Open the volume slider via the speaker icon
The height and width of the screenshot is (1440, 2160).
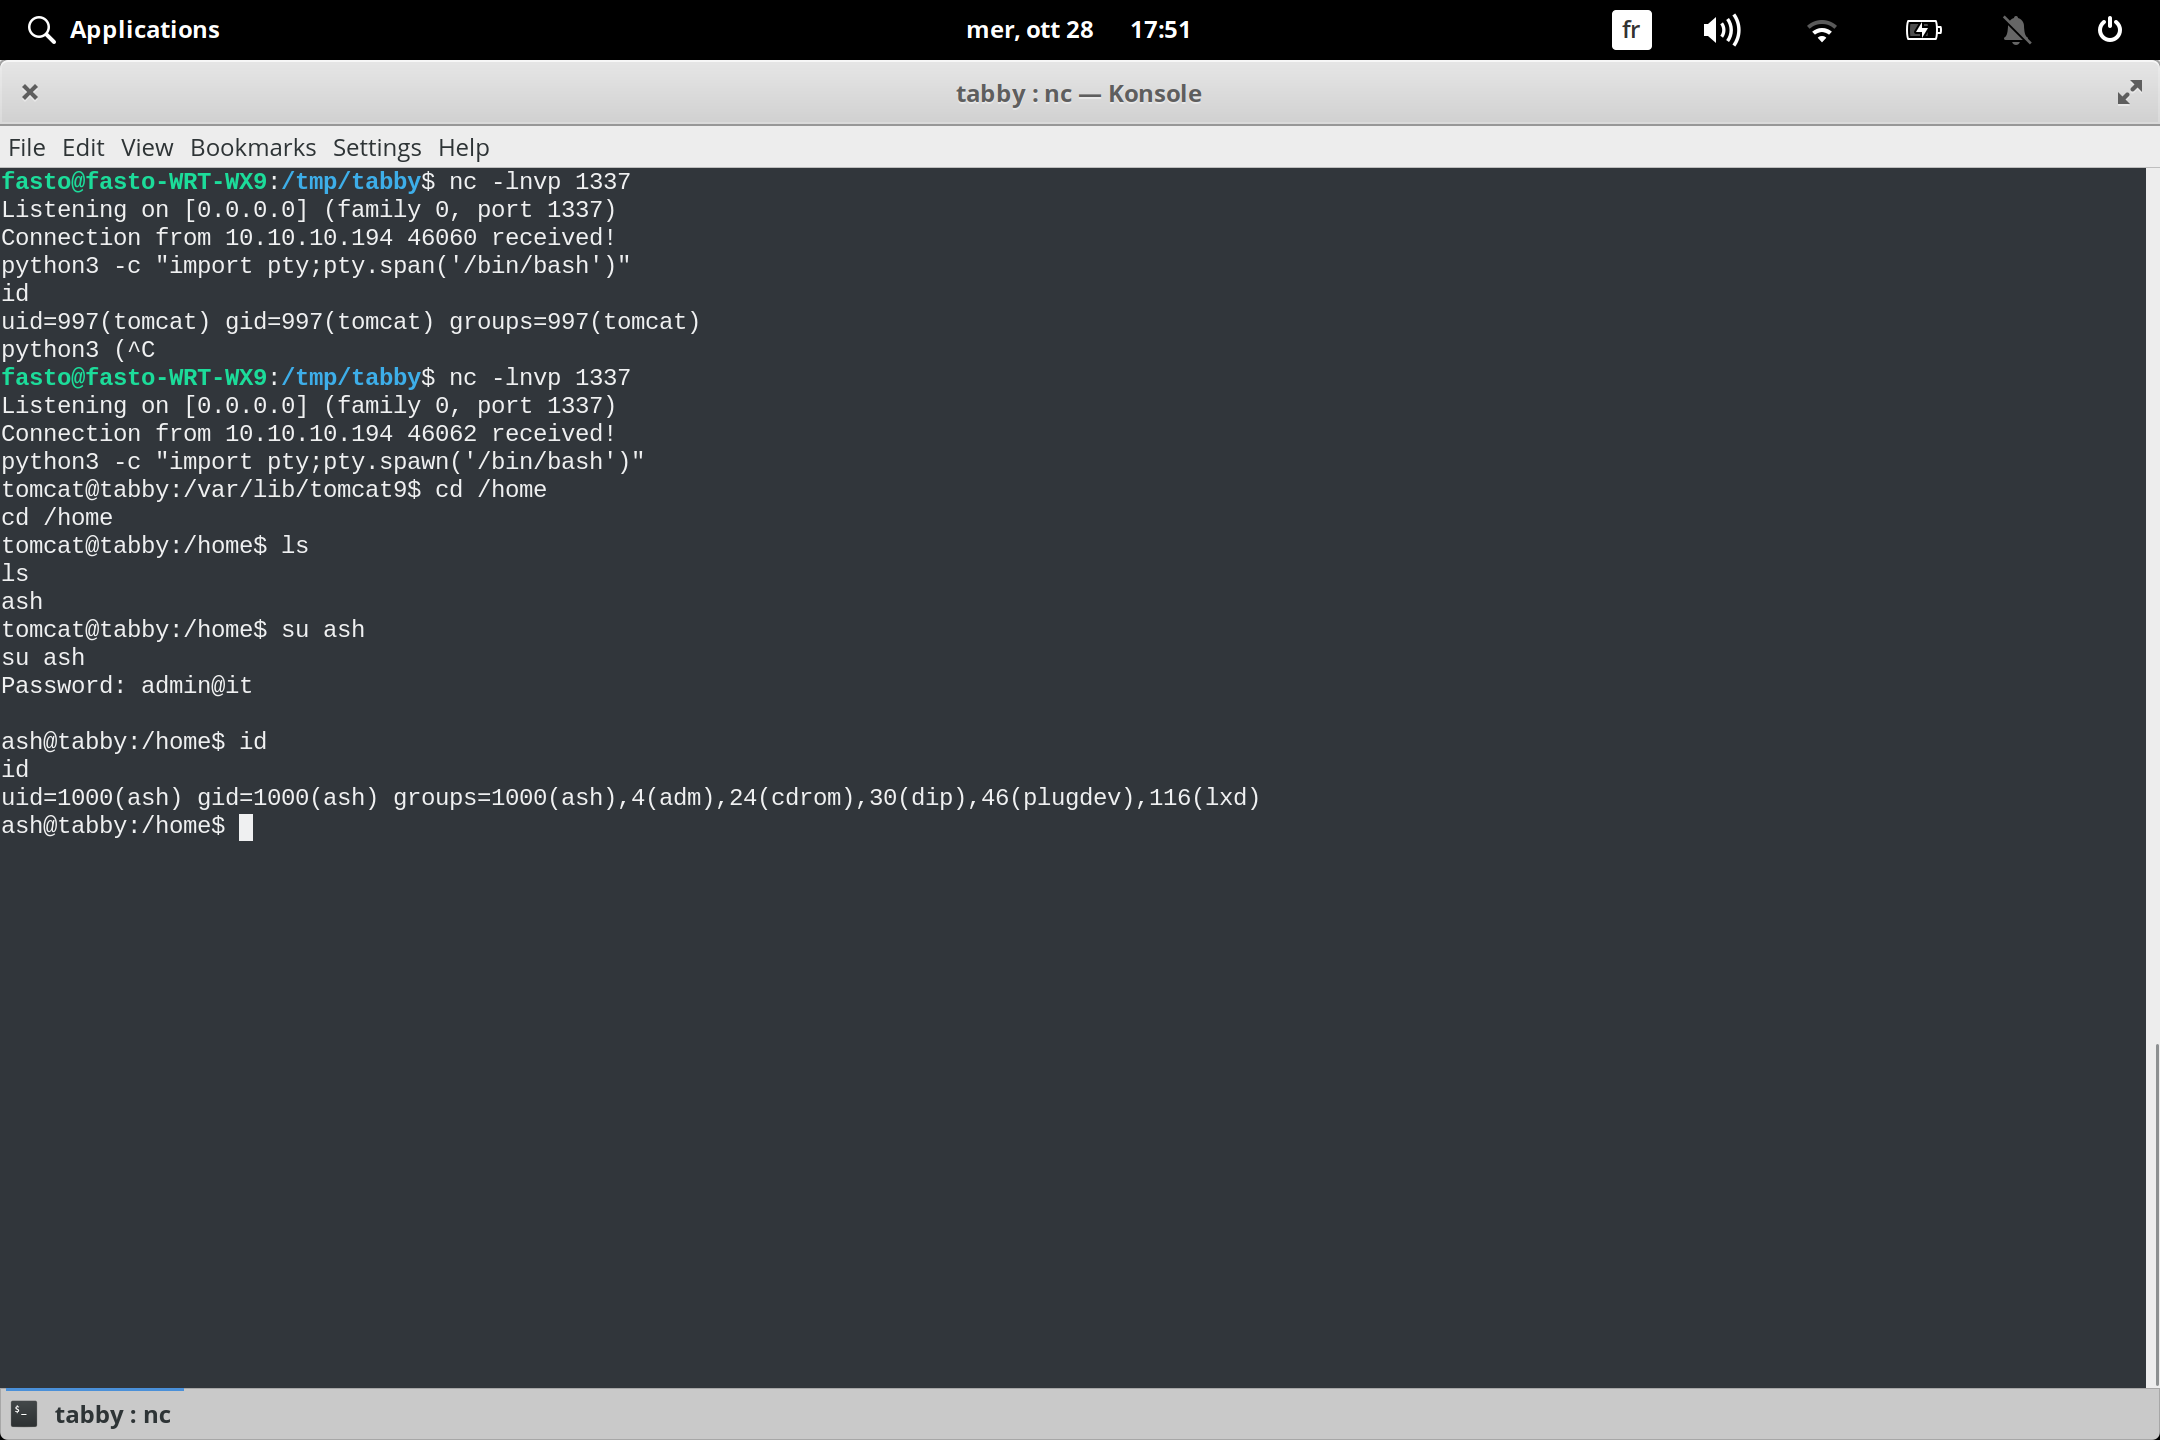tap(1722, 29)
